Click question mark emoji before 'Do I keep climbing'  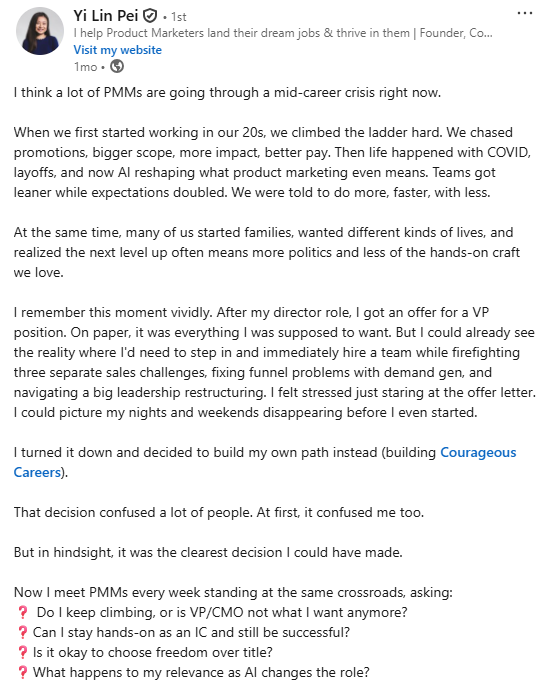pos(22,612)
